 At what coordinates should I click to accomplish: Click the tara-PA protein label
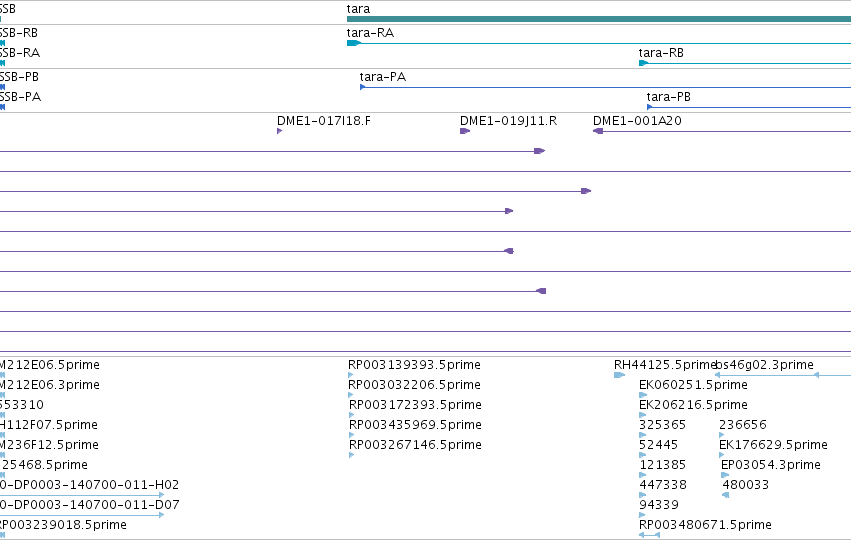point(383,77)
